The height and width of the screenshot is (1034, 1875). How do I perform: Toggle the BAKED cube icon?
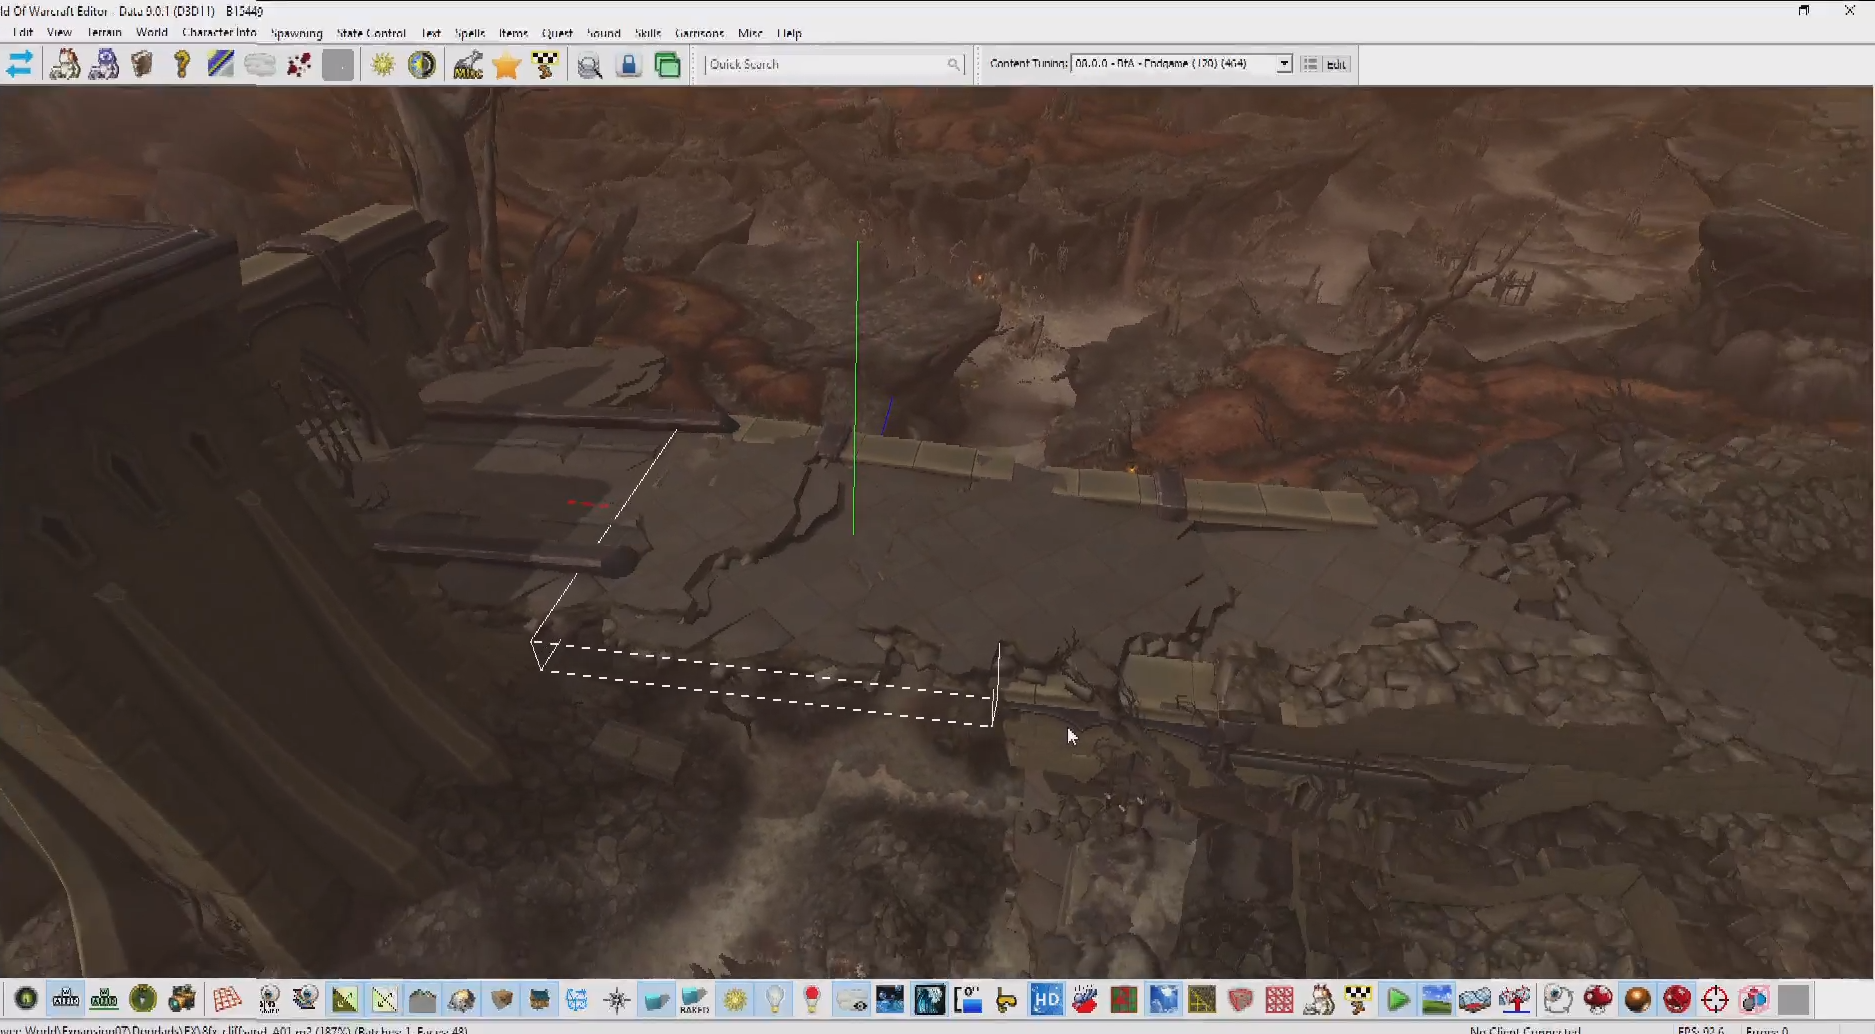(694, 998)
